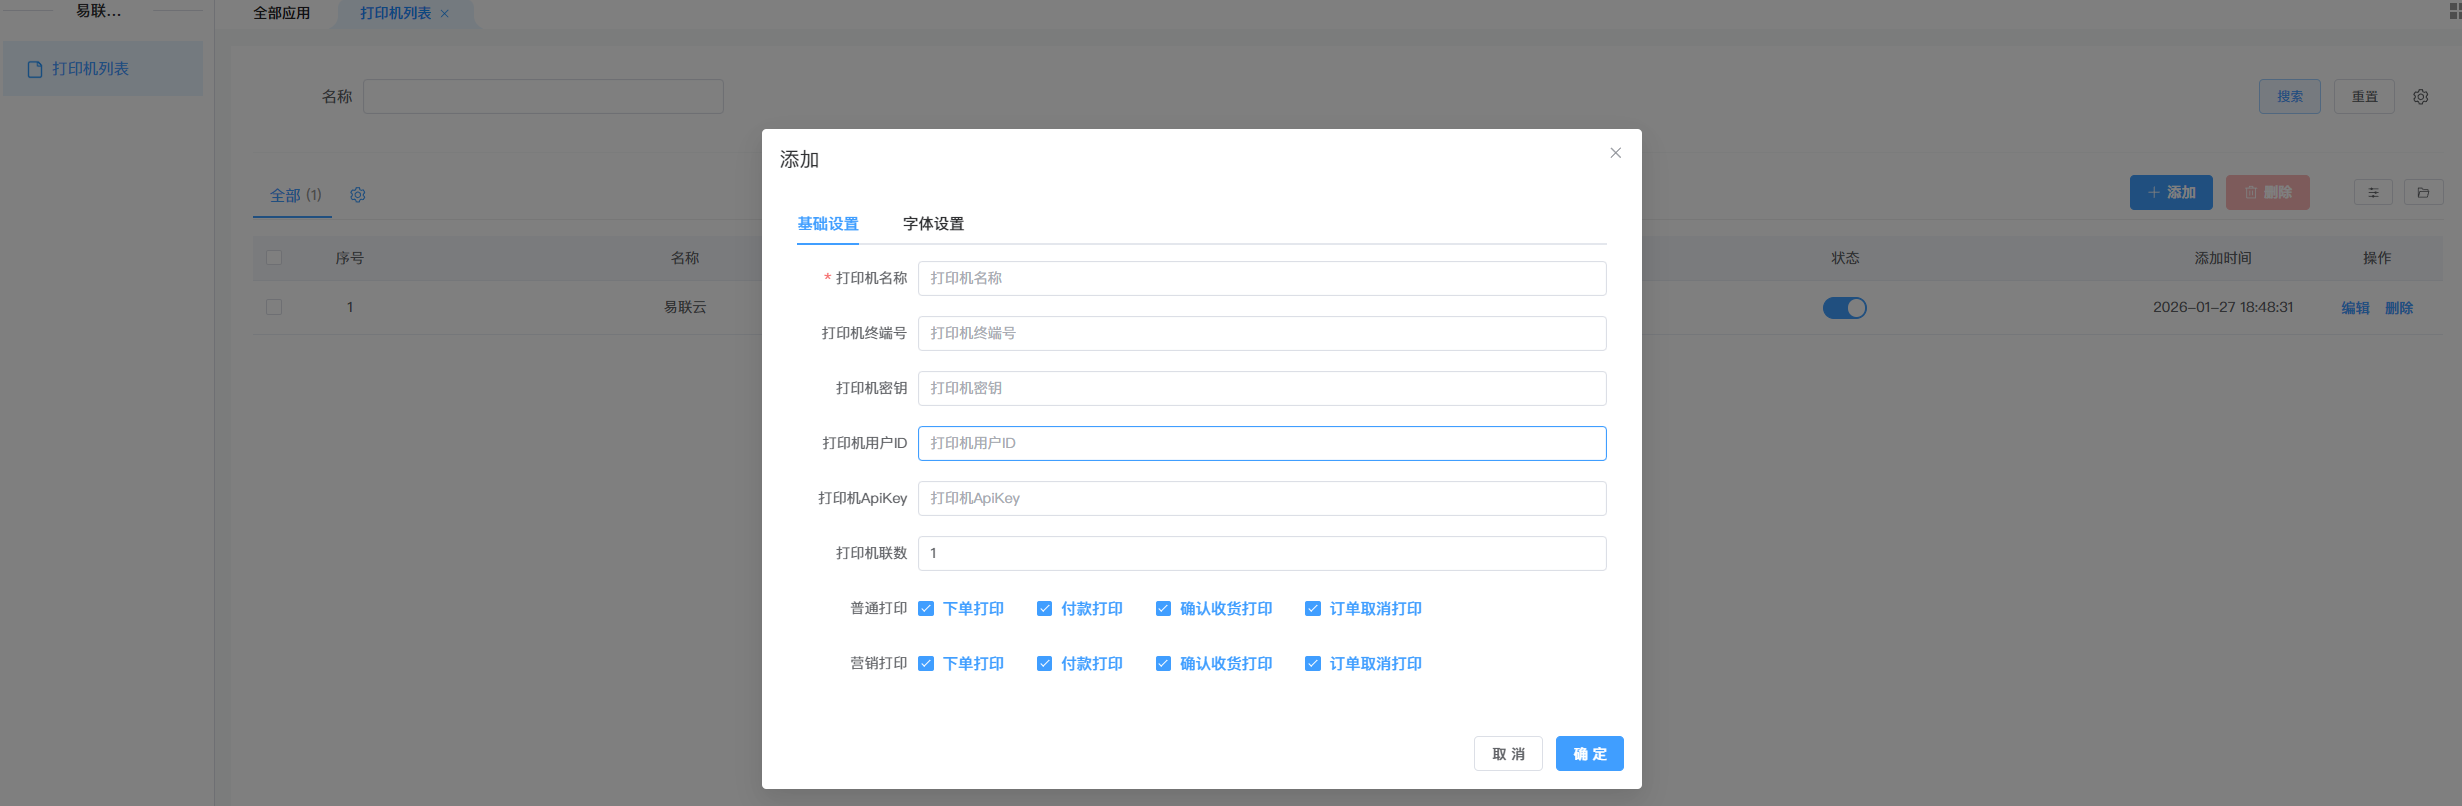
Task: Focus the 打印机ApiKey input field
Action: pyautogui.click(x=1262, y=498)
